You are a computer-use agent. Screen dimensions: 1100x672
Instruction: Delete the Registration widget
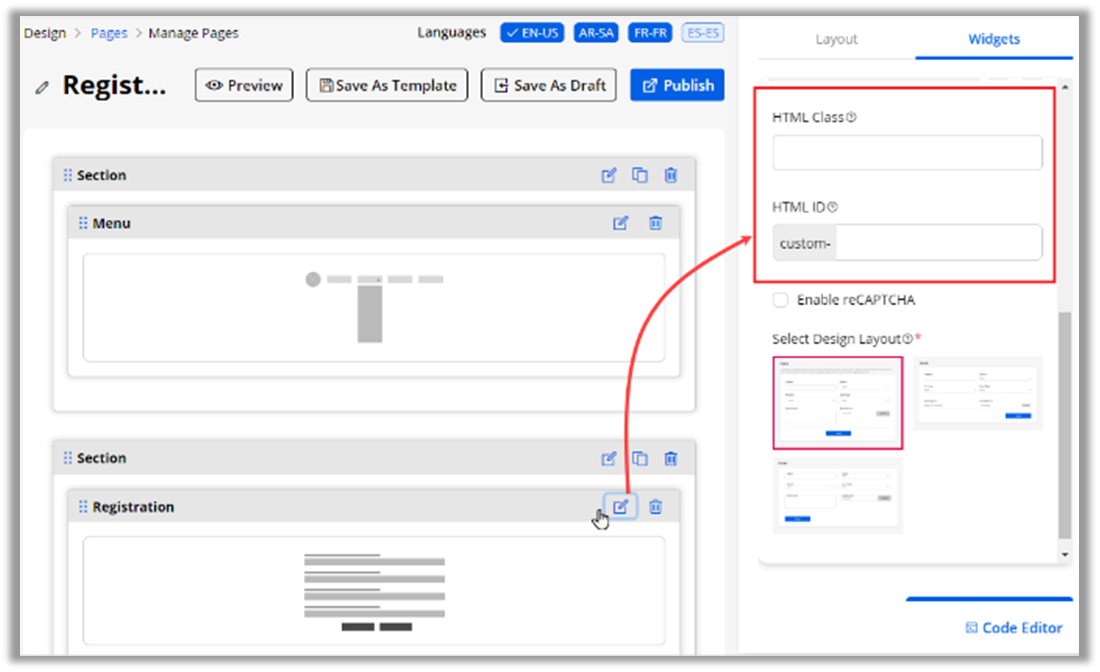656,507
